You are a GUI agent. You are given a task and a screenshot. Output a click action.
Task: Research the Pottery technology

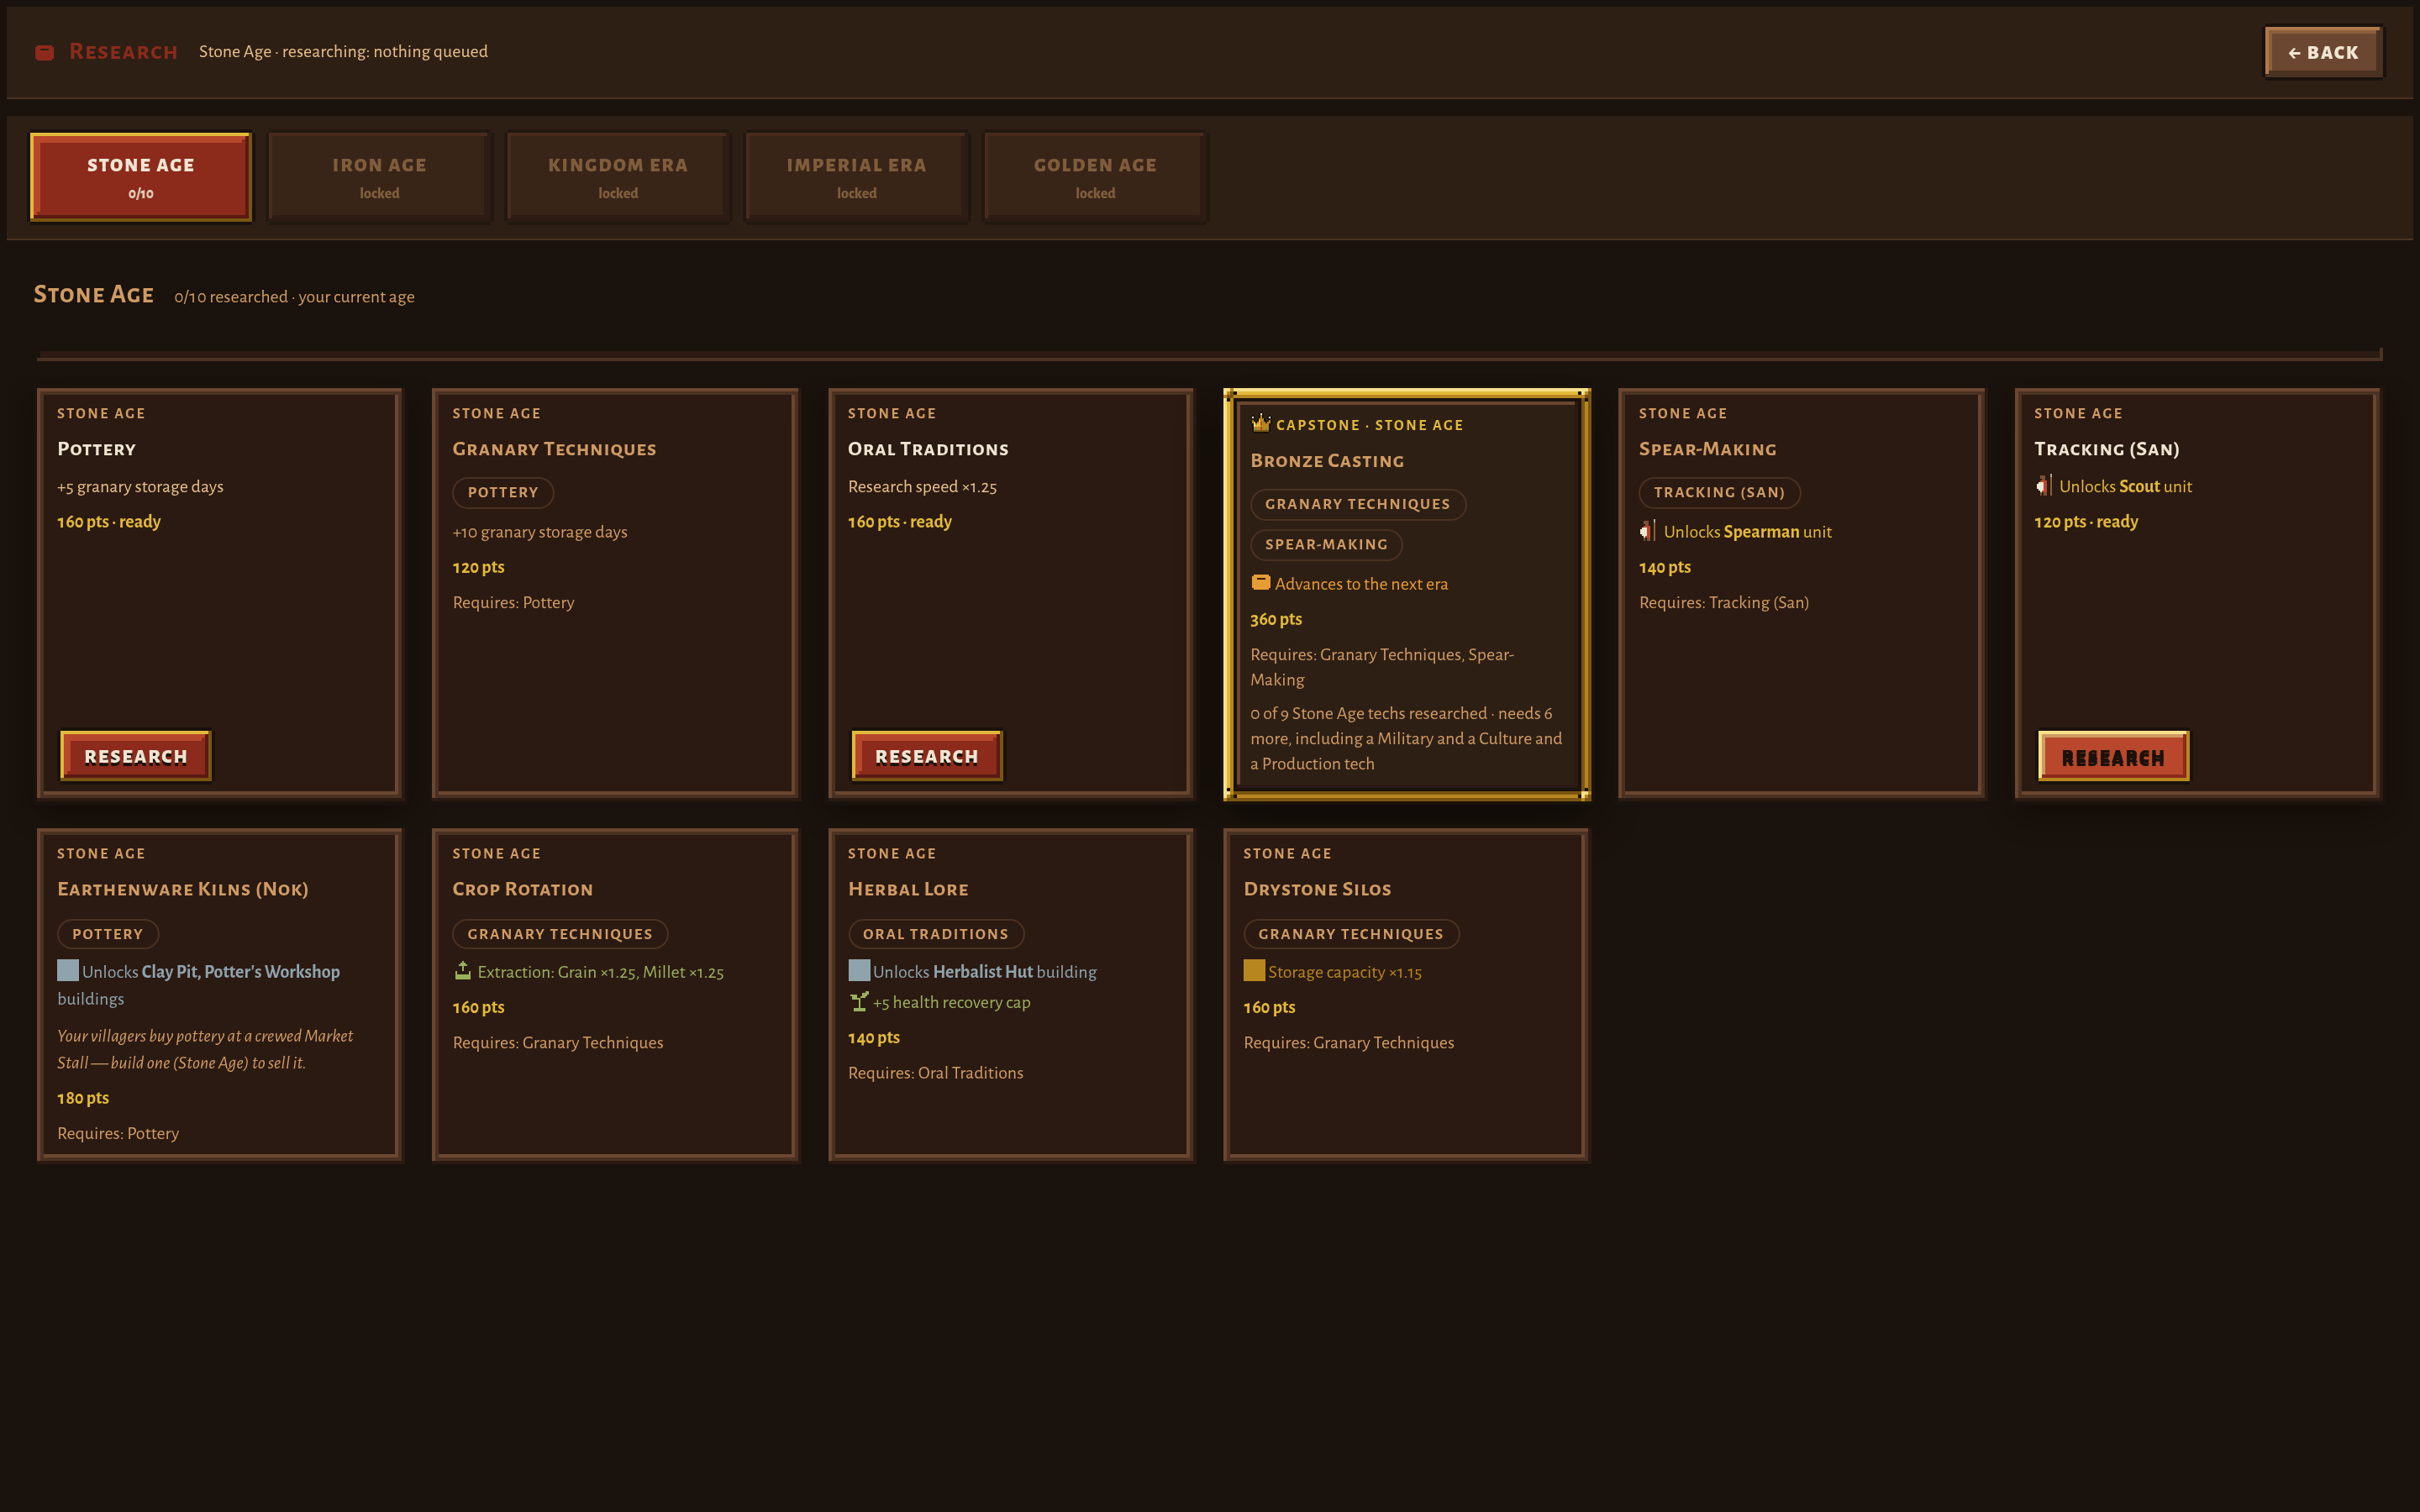(x=136, y=756)
